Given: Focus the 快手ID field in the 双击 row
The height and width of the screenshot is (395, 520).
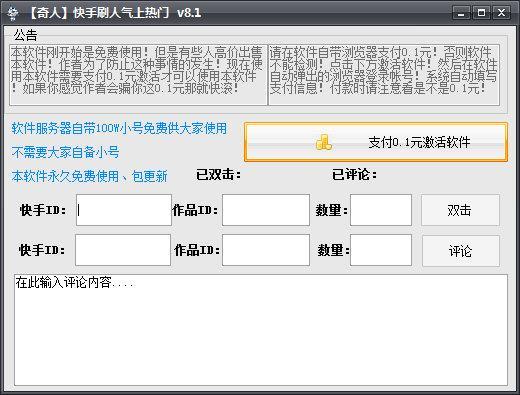Looking at the screenshot, I should (x=124, y=210).
